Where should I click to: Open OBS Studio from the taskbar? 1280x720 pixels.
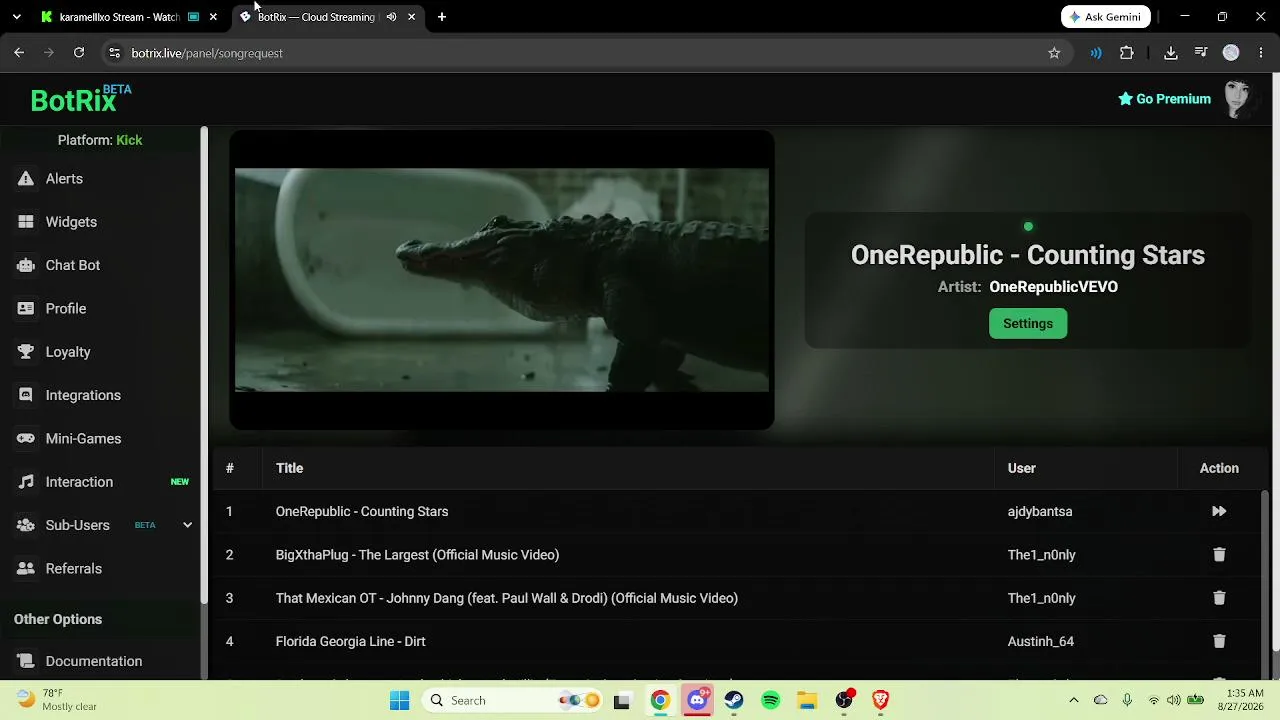844,700
